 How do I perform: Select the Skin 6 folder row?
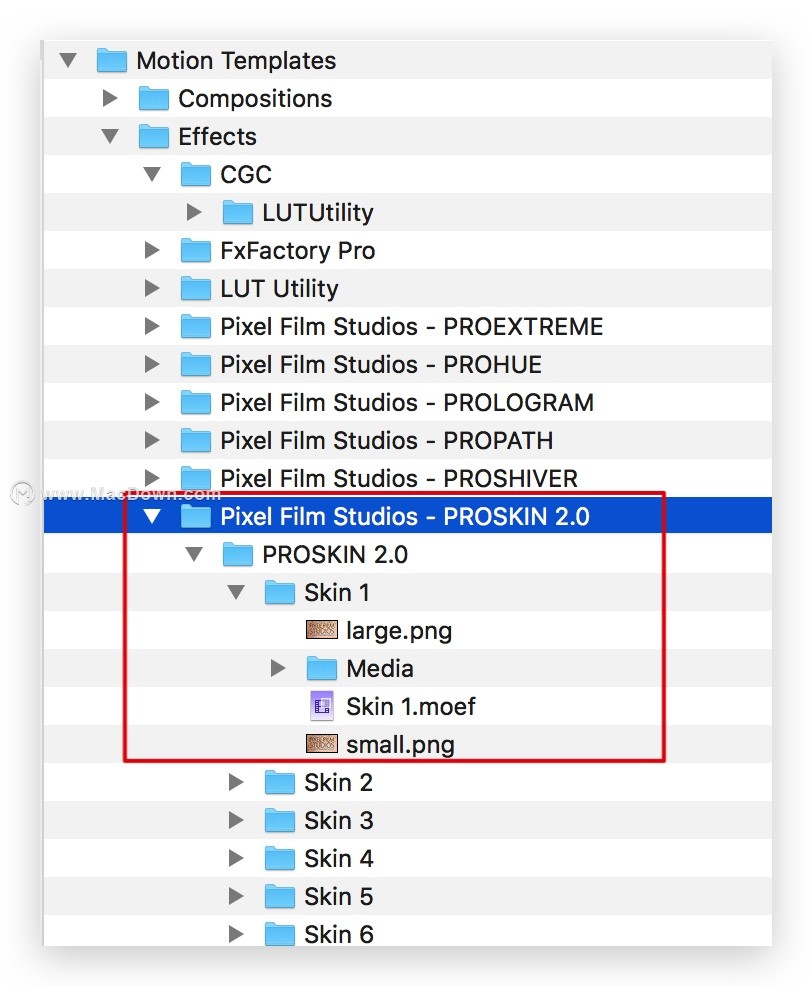point(338,934)
